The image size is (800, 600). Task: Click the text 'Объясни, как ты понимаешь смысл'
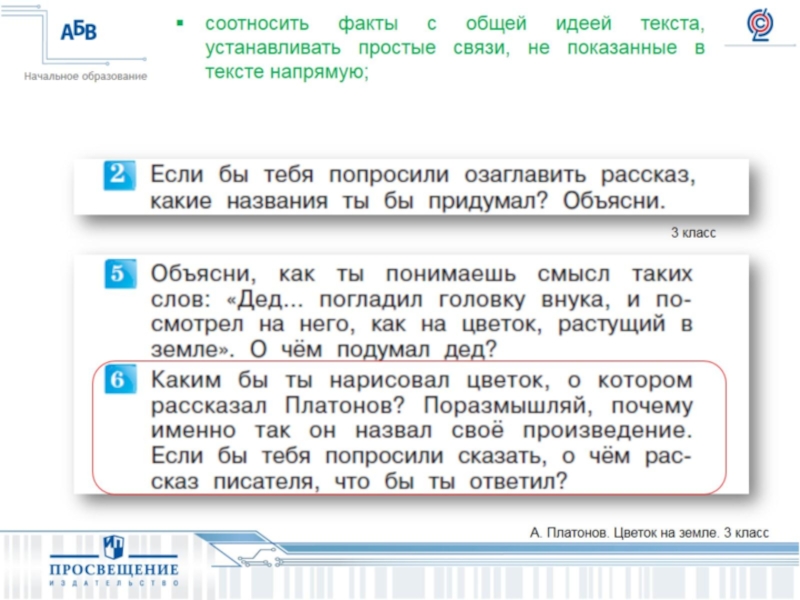coord(380,274)
